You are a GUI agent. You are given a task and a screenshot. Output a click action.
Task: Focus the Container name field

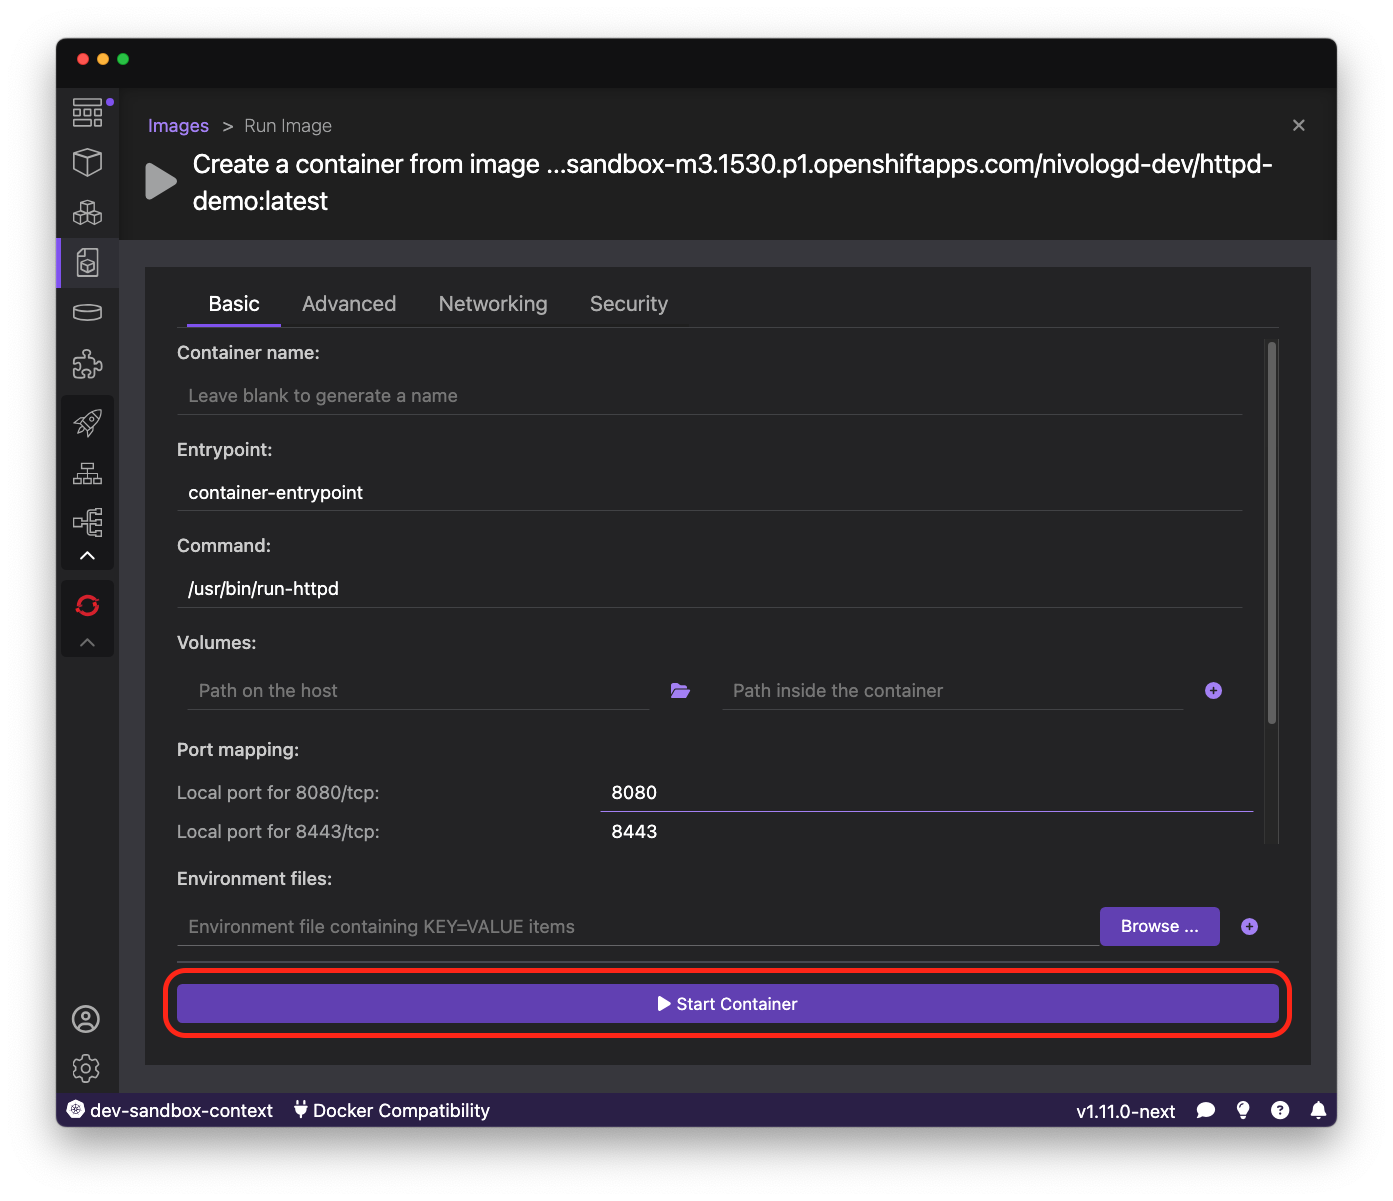tap(709, 396)
